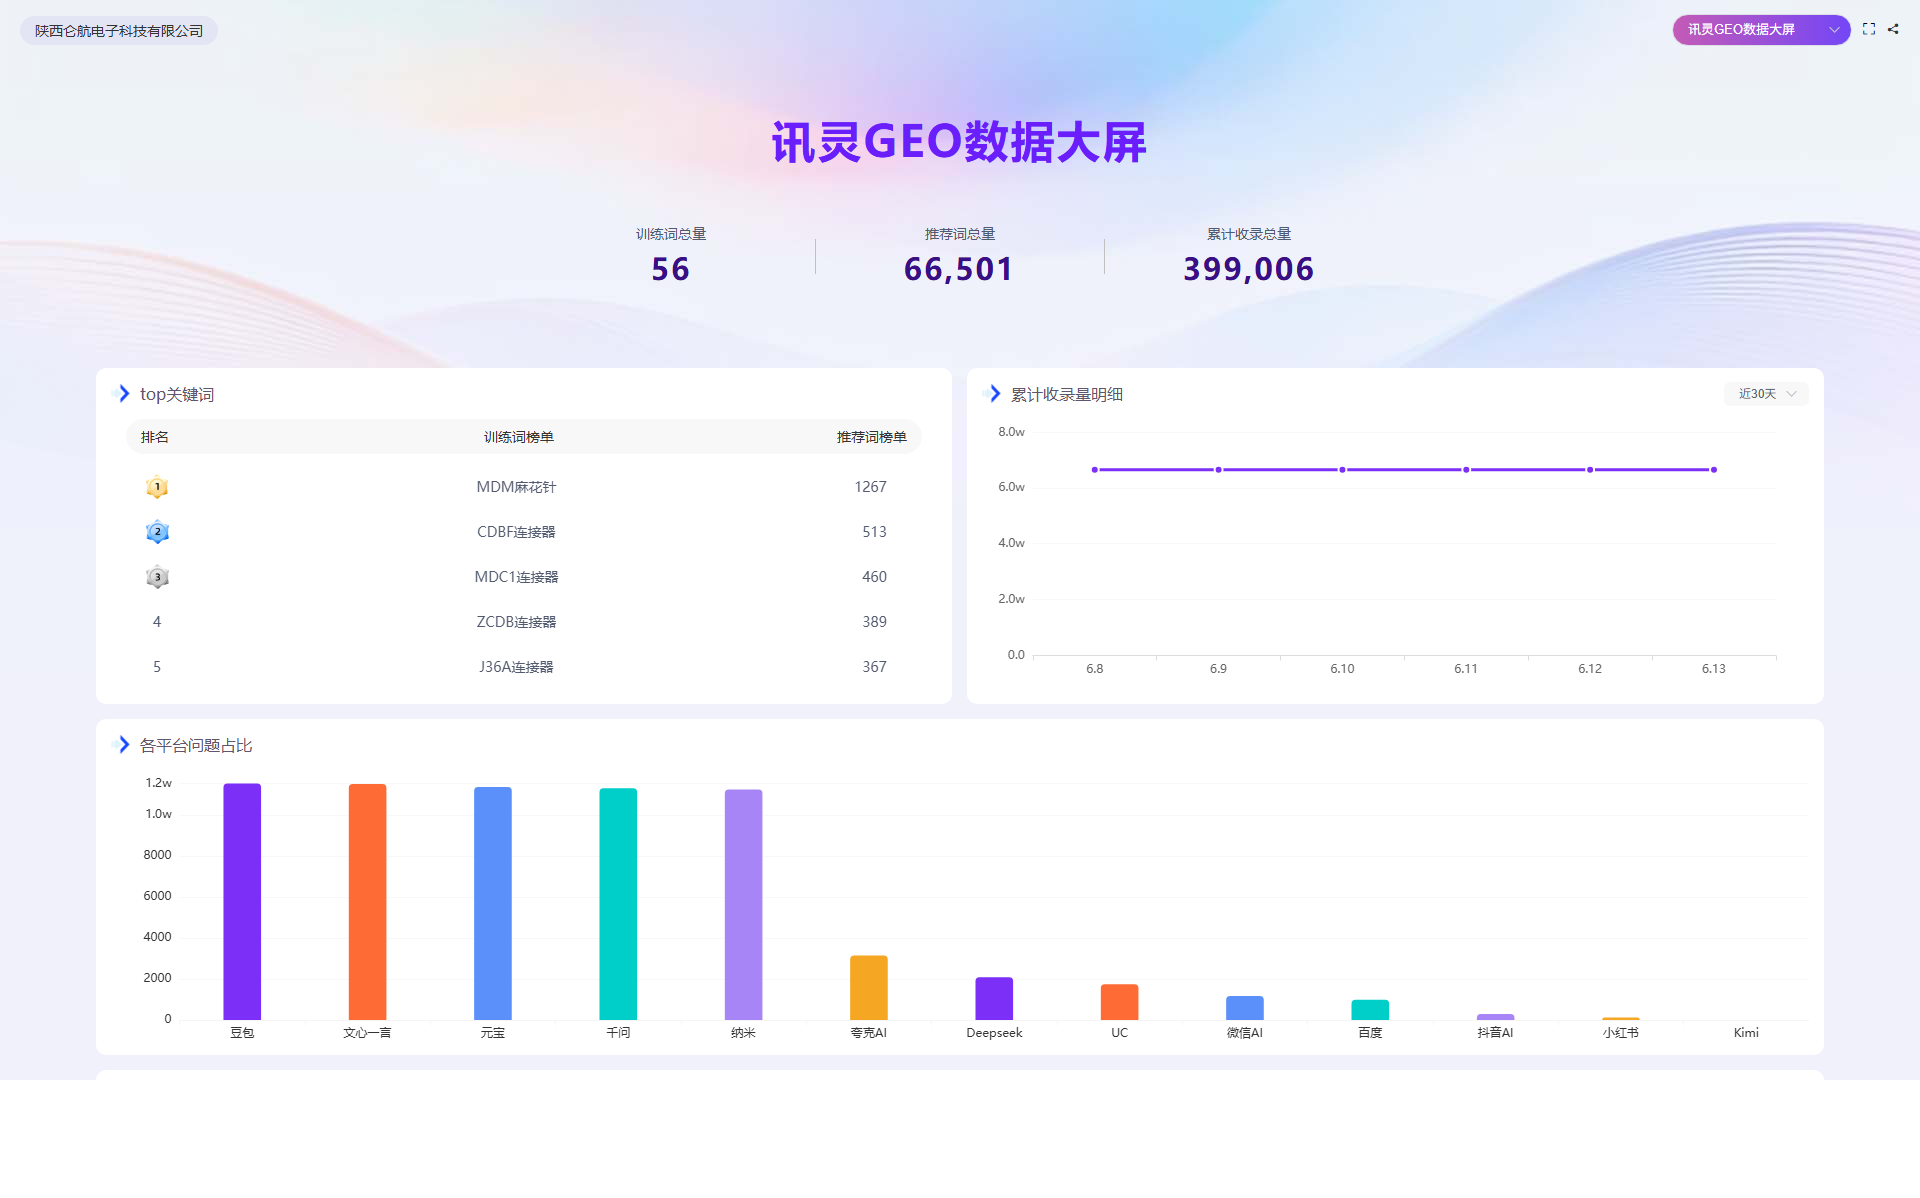
Task: Select the MDM麻花针 keyword row
Action: 523,487
